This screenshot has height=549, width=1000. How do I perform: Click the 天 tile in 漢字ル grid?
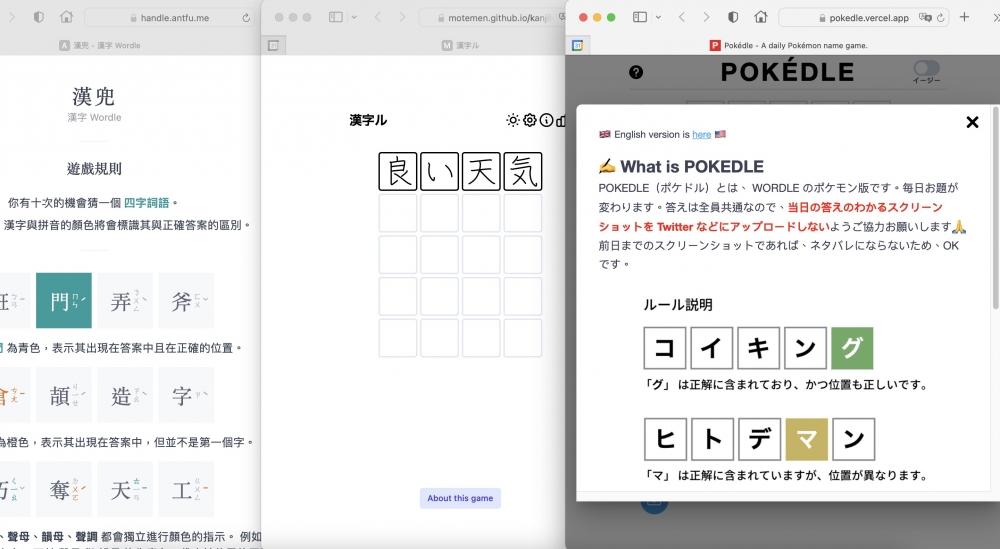tap(481, 172)
